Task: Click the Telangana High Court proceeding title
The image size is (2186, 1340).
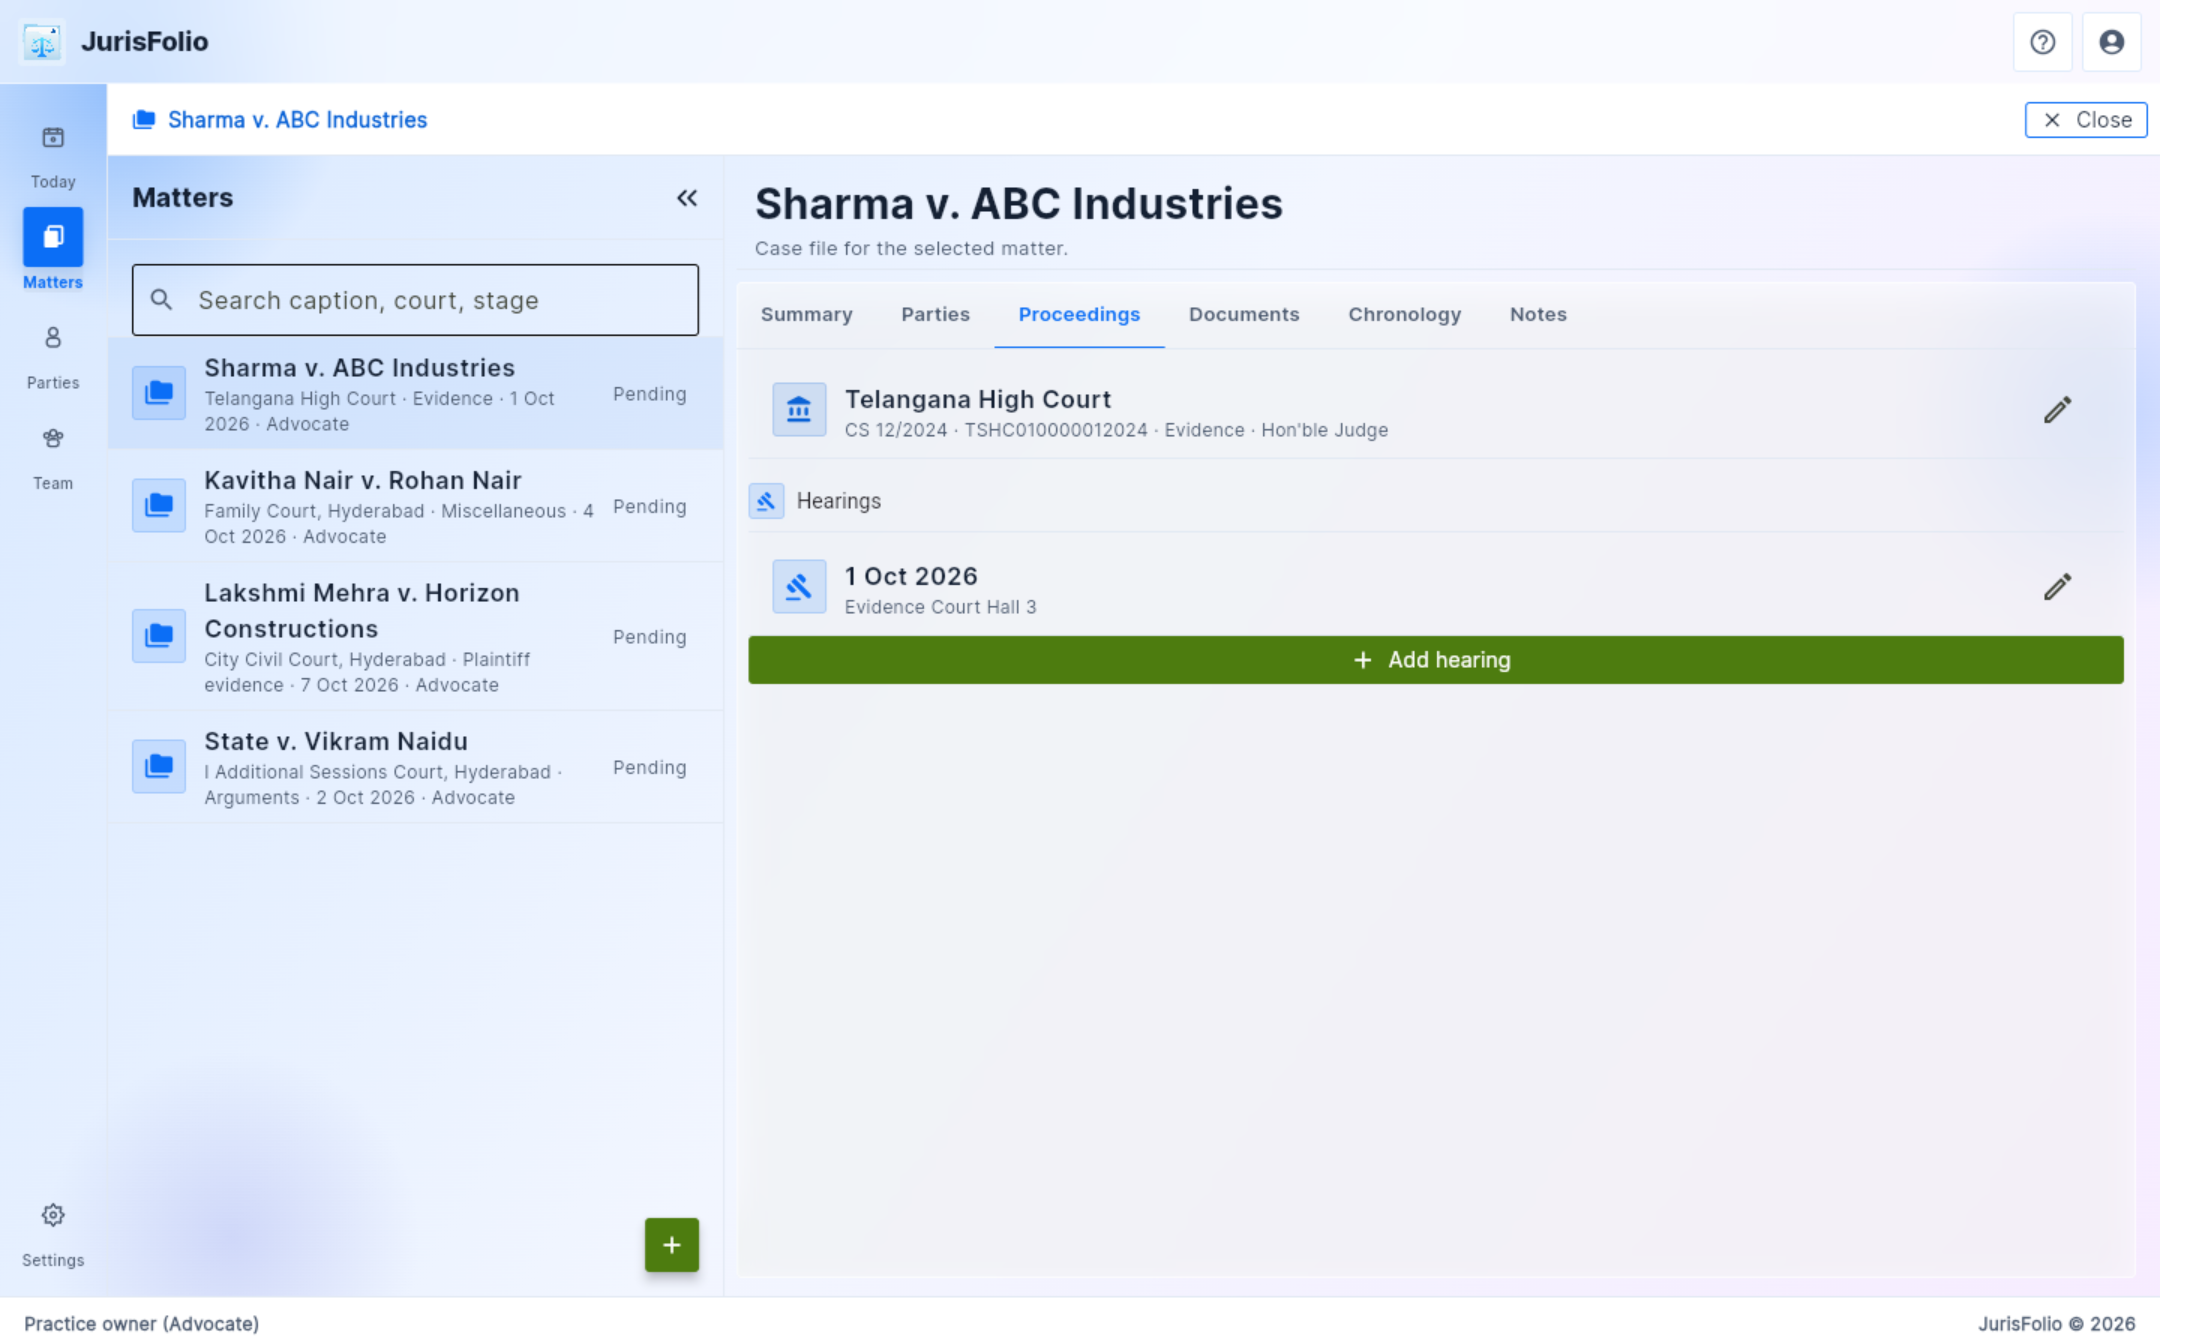Action: tap(978, 399)
